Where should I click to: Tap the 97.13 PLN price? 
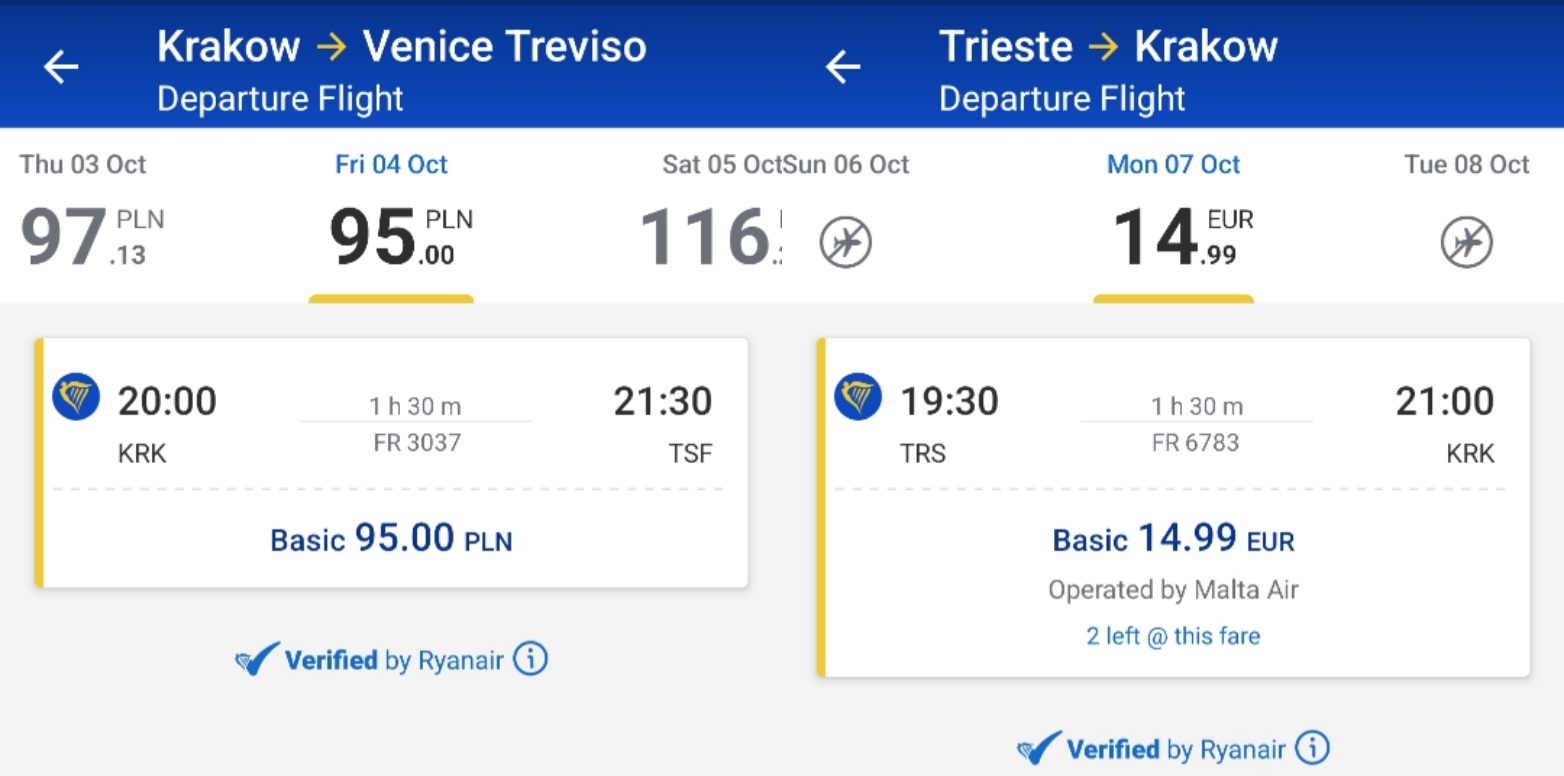(x=92, y=237)
